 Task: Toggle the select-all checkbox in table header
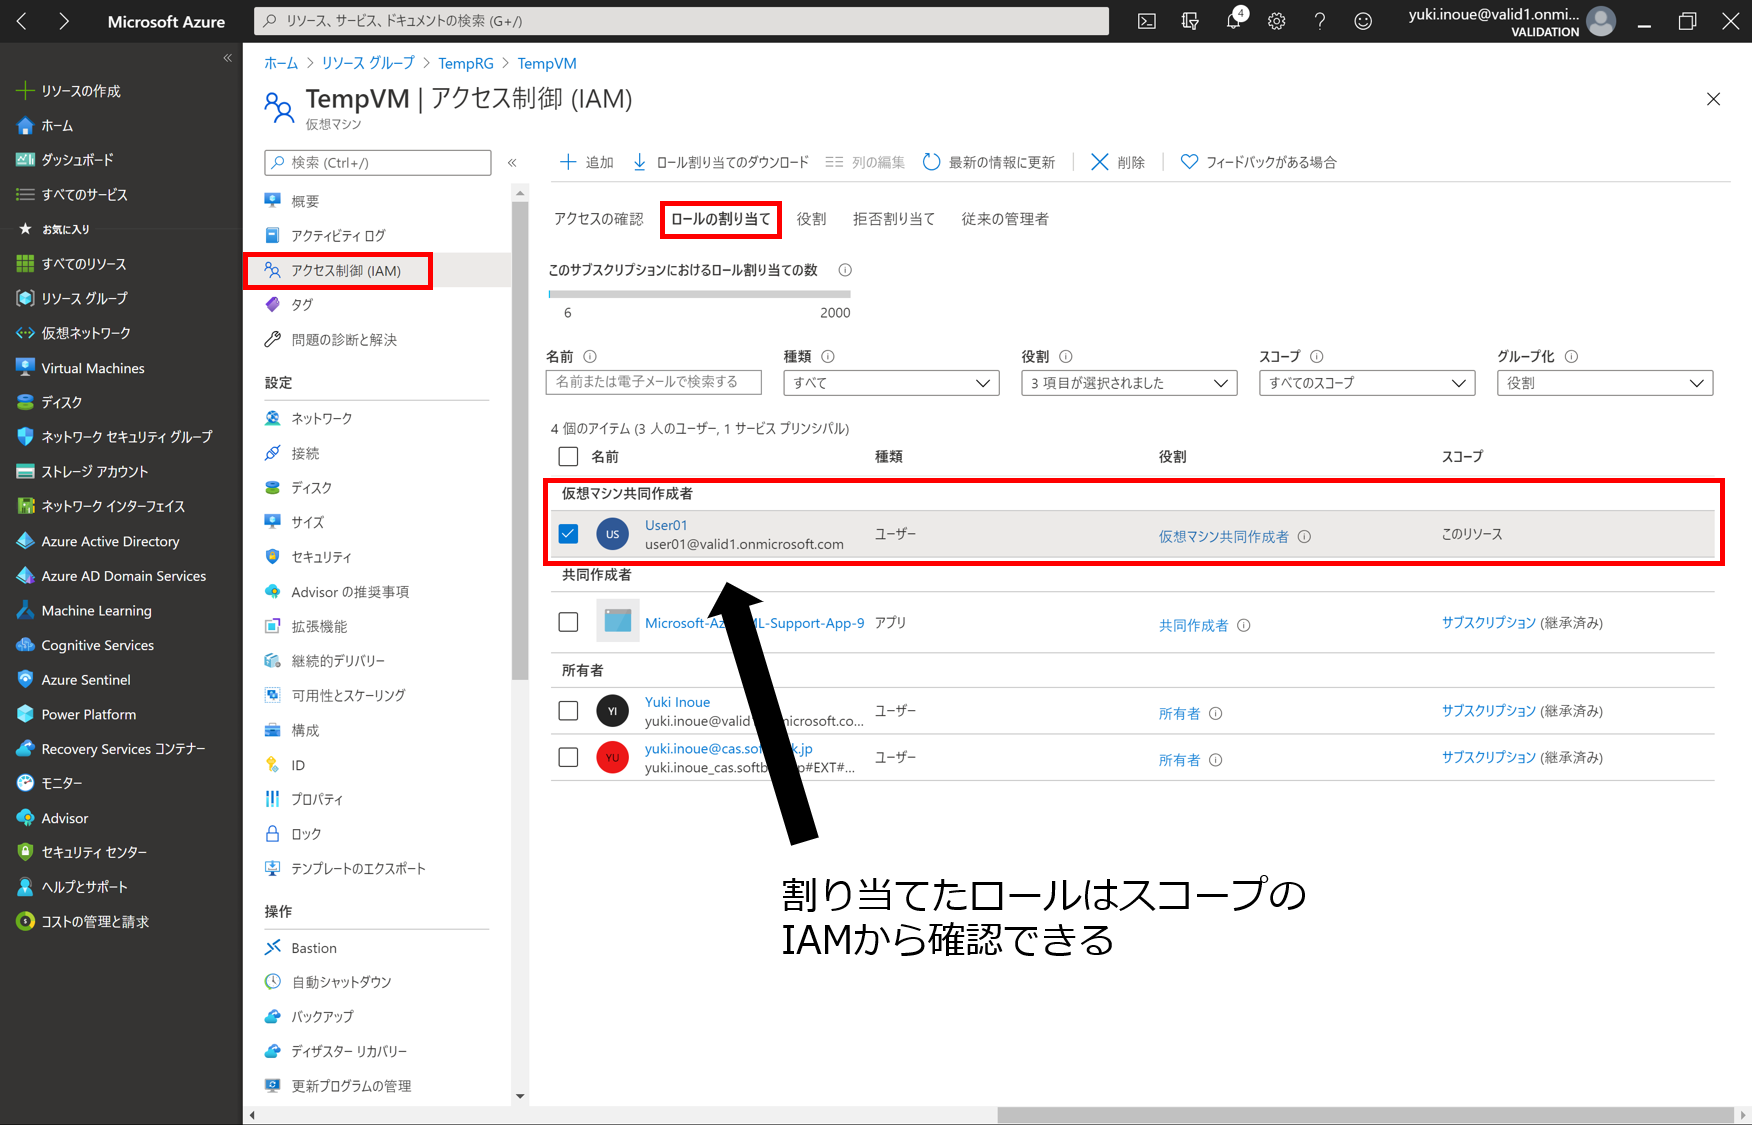[568, 457]
